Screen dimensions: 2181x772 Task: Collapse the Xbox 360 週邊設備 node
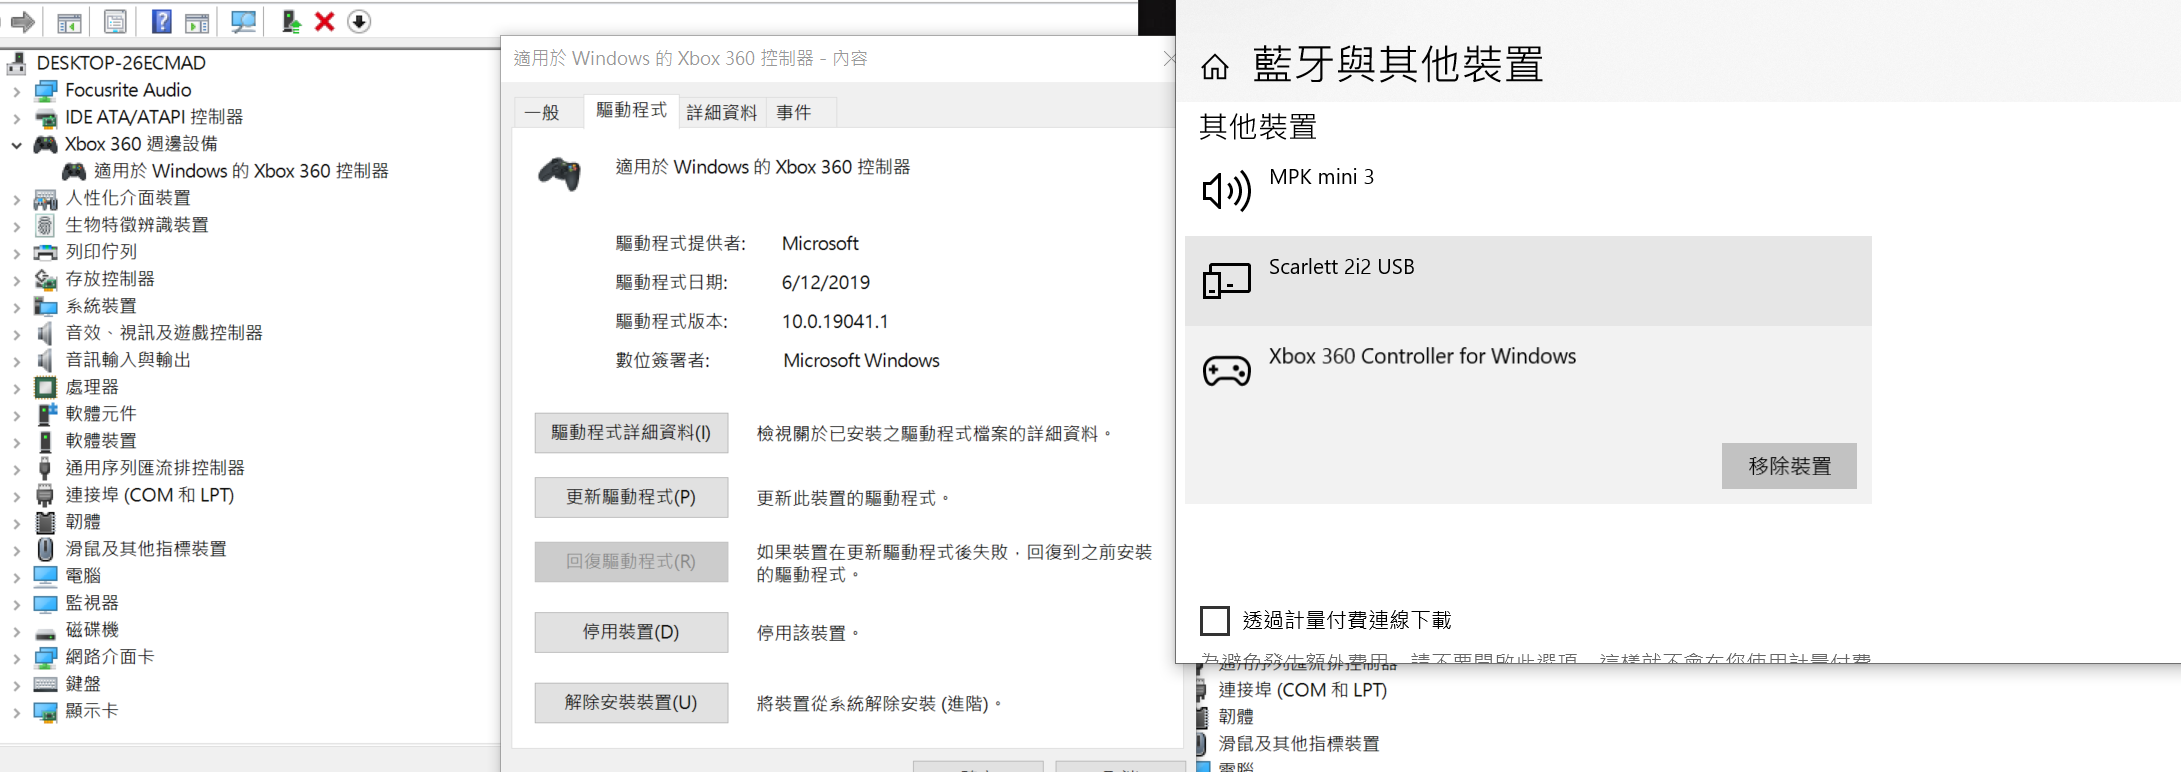pos(16,145)
